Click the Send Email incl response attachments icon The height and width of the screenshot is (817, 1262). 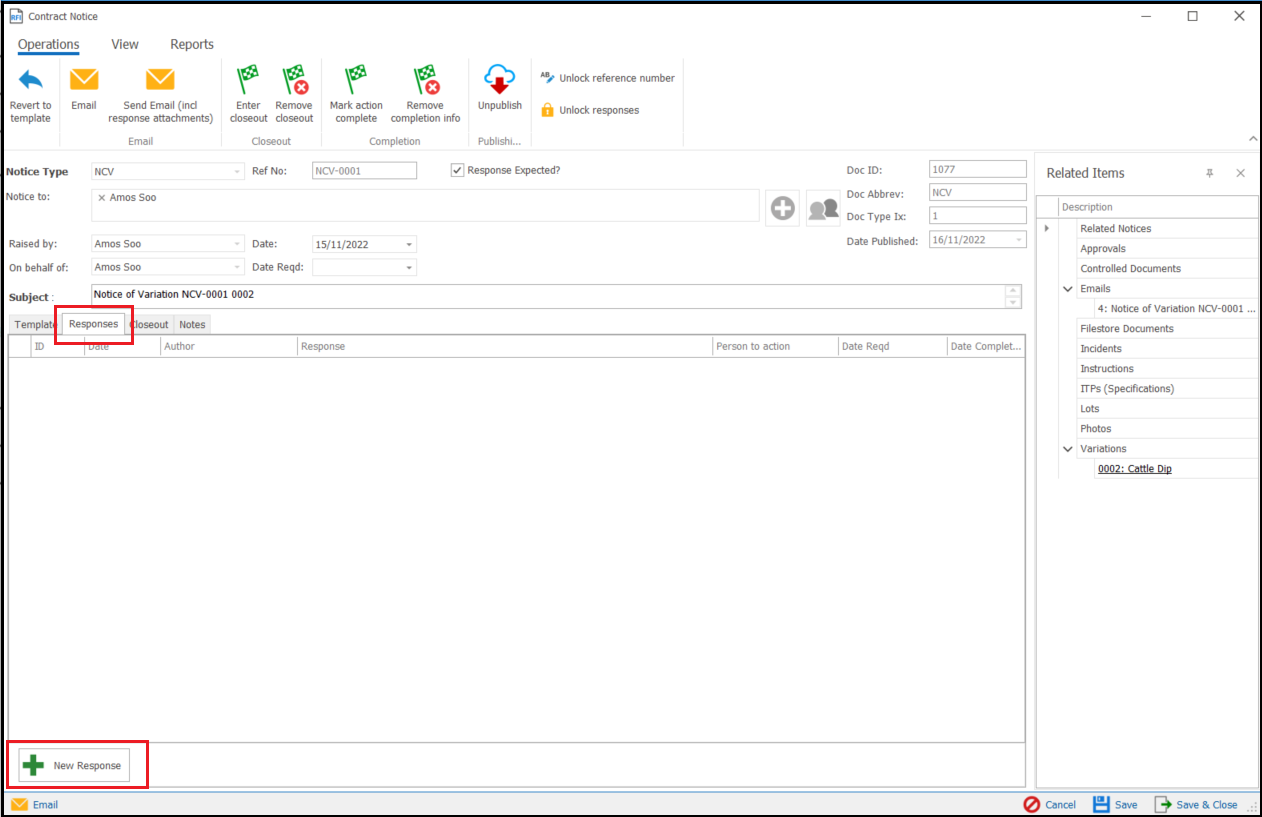click(x=160, y=80)
